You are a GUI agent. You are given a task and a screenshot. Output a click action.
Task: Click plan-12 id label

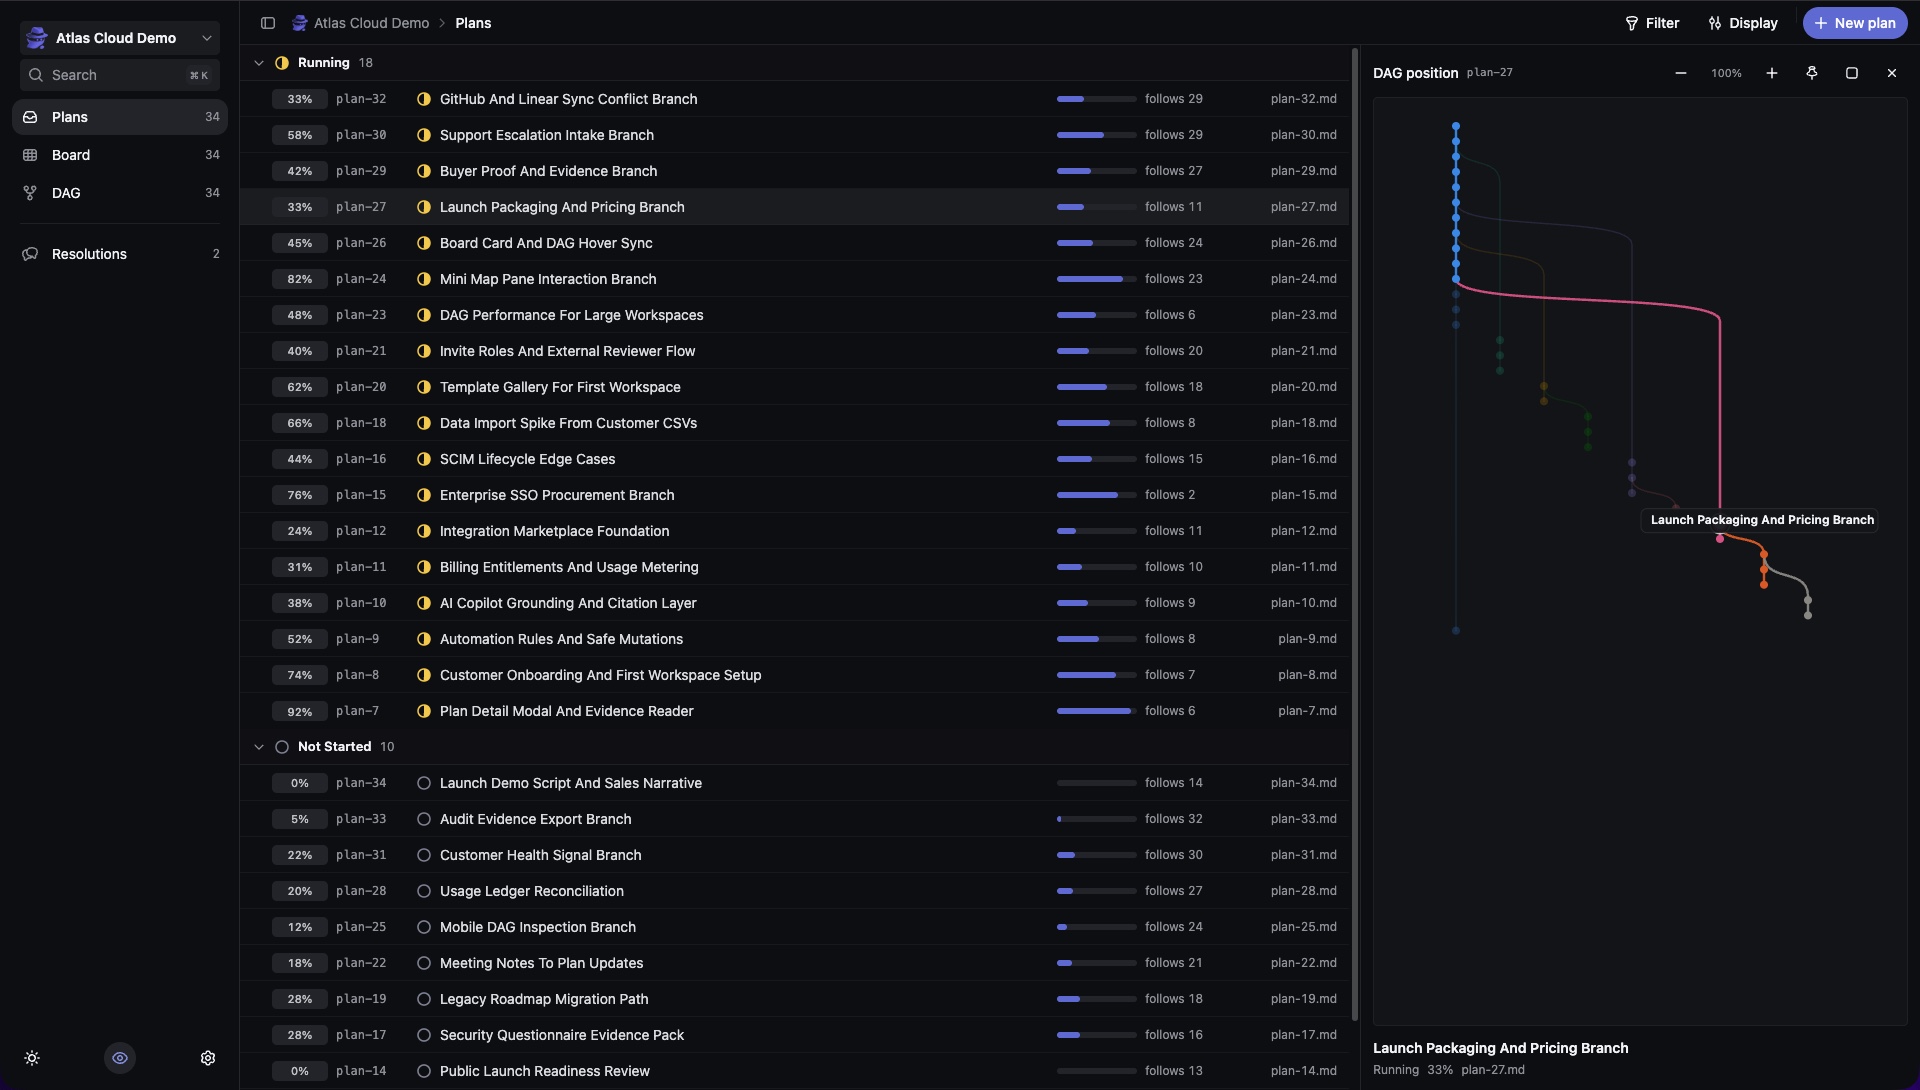pyautogui.click(x=361, y=531)
